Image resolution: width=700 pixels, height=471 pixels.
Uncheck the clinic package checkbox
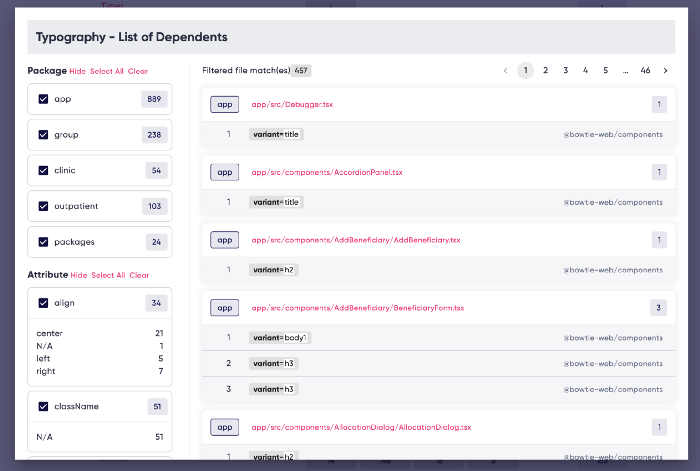pos(43,171)
